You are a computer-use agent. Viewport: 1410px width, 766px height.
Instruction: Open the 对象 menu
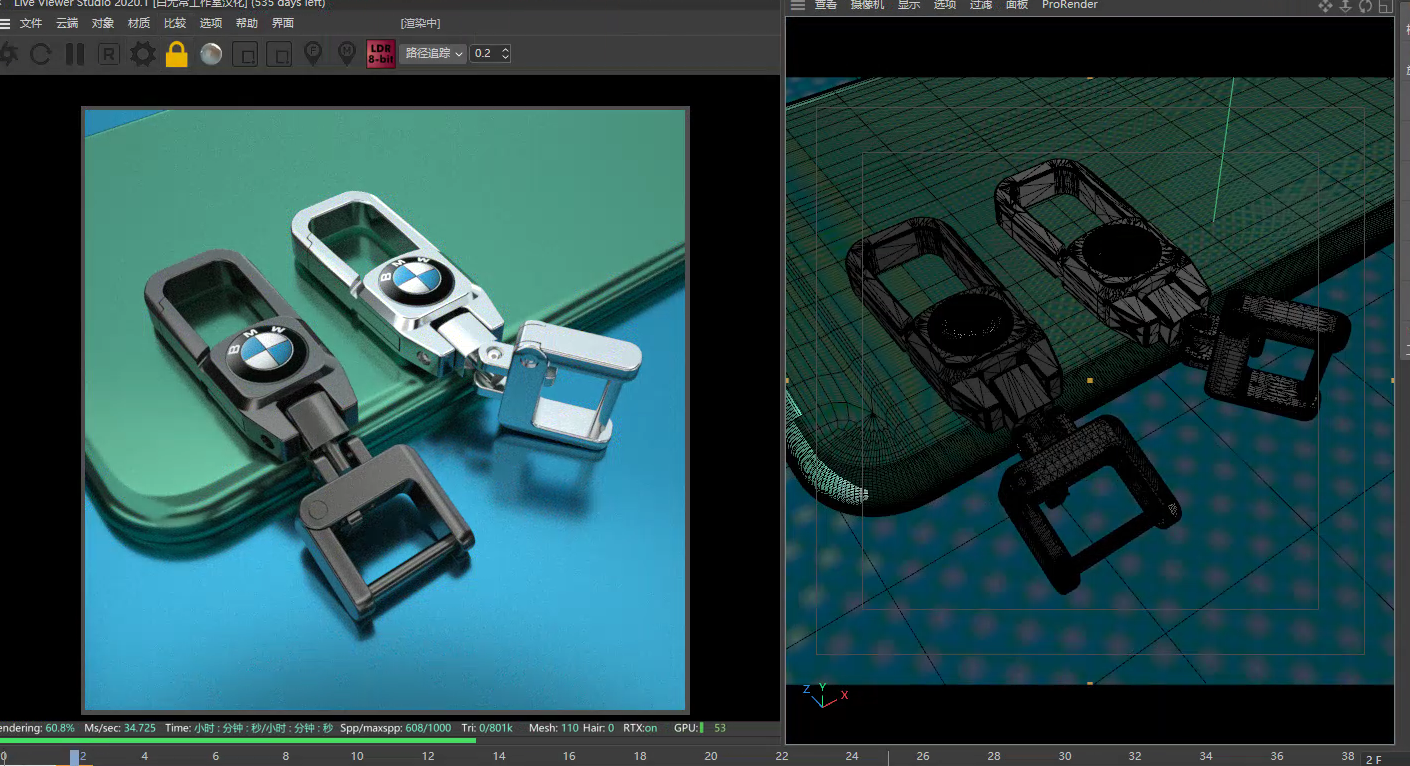[103, 23]
